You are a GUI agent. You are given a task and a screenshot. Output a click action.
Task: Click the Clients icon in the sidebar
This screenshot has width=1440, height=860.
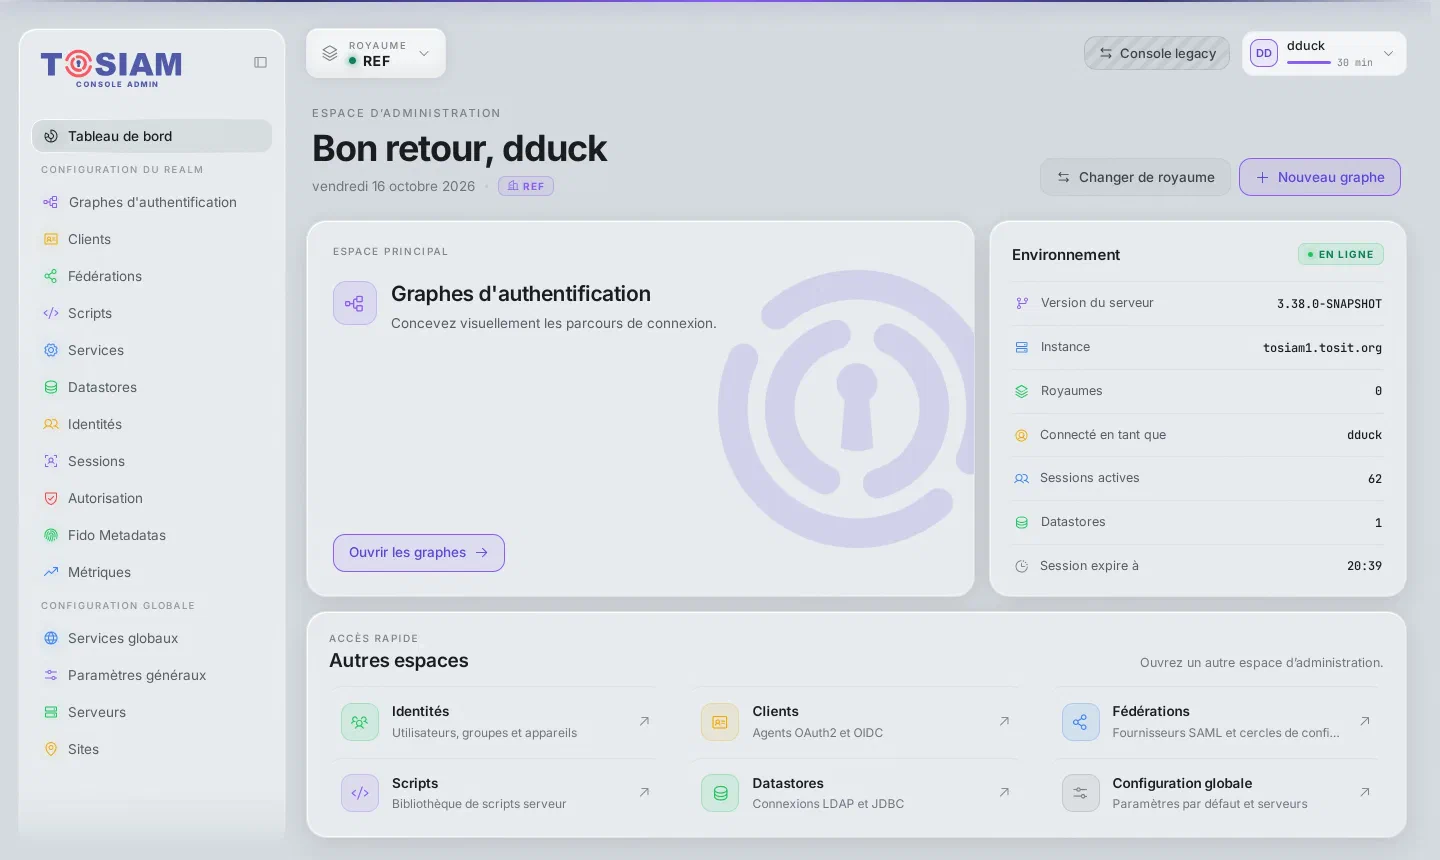(x=51, y=239)
